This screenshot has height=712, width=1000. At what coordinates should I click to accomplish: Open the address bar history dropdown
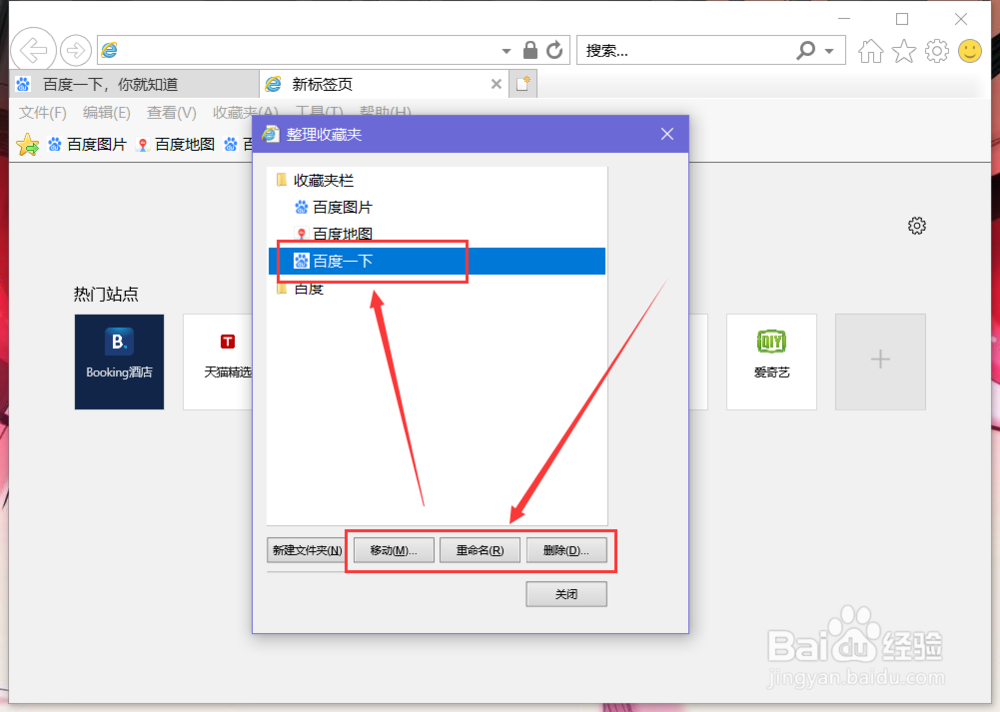click(506, 50)
